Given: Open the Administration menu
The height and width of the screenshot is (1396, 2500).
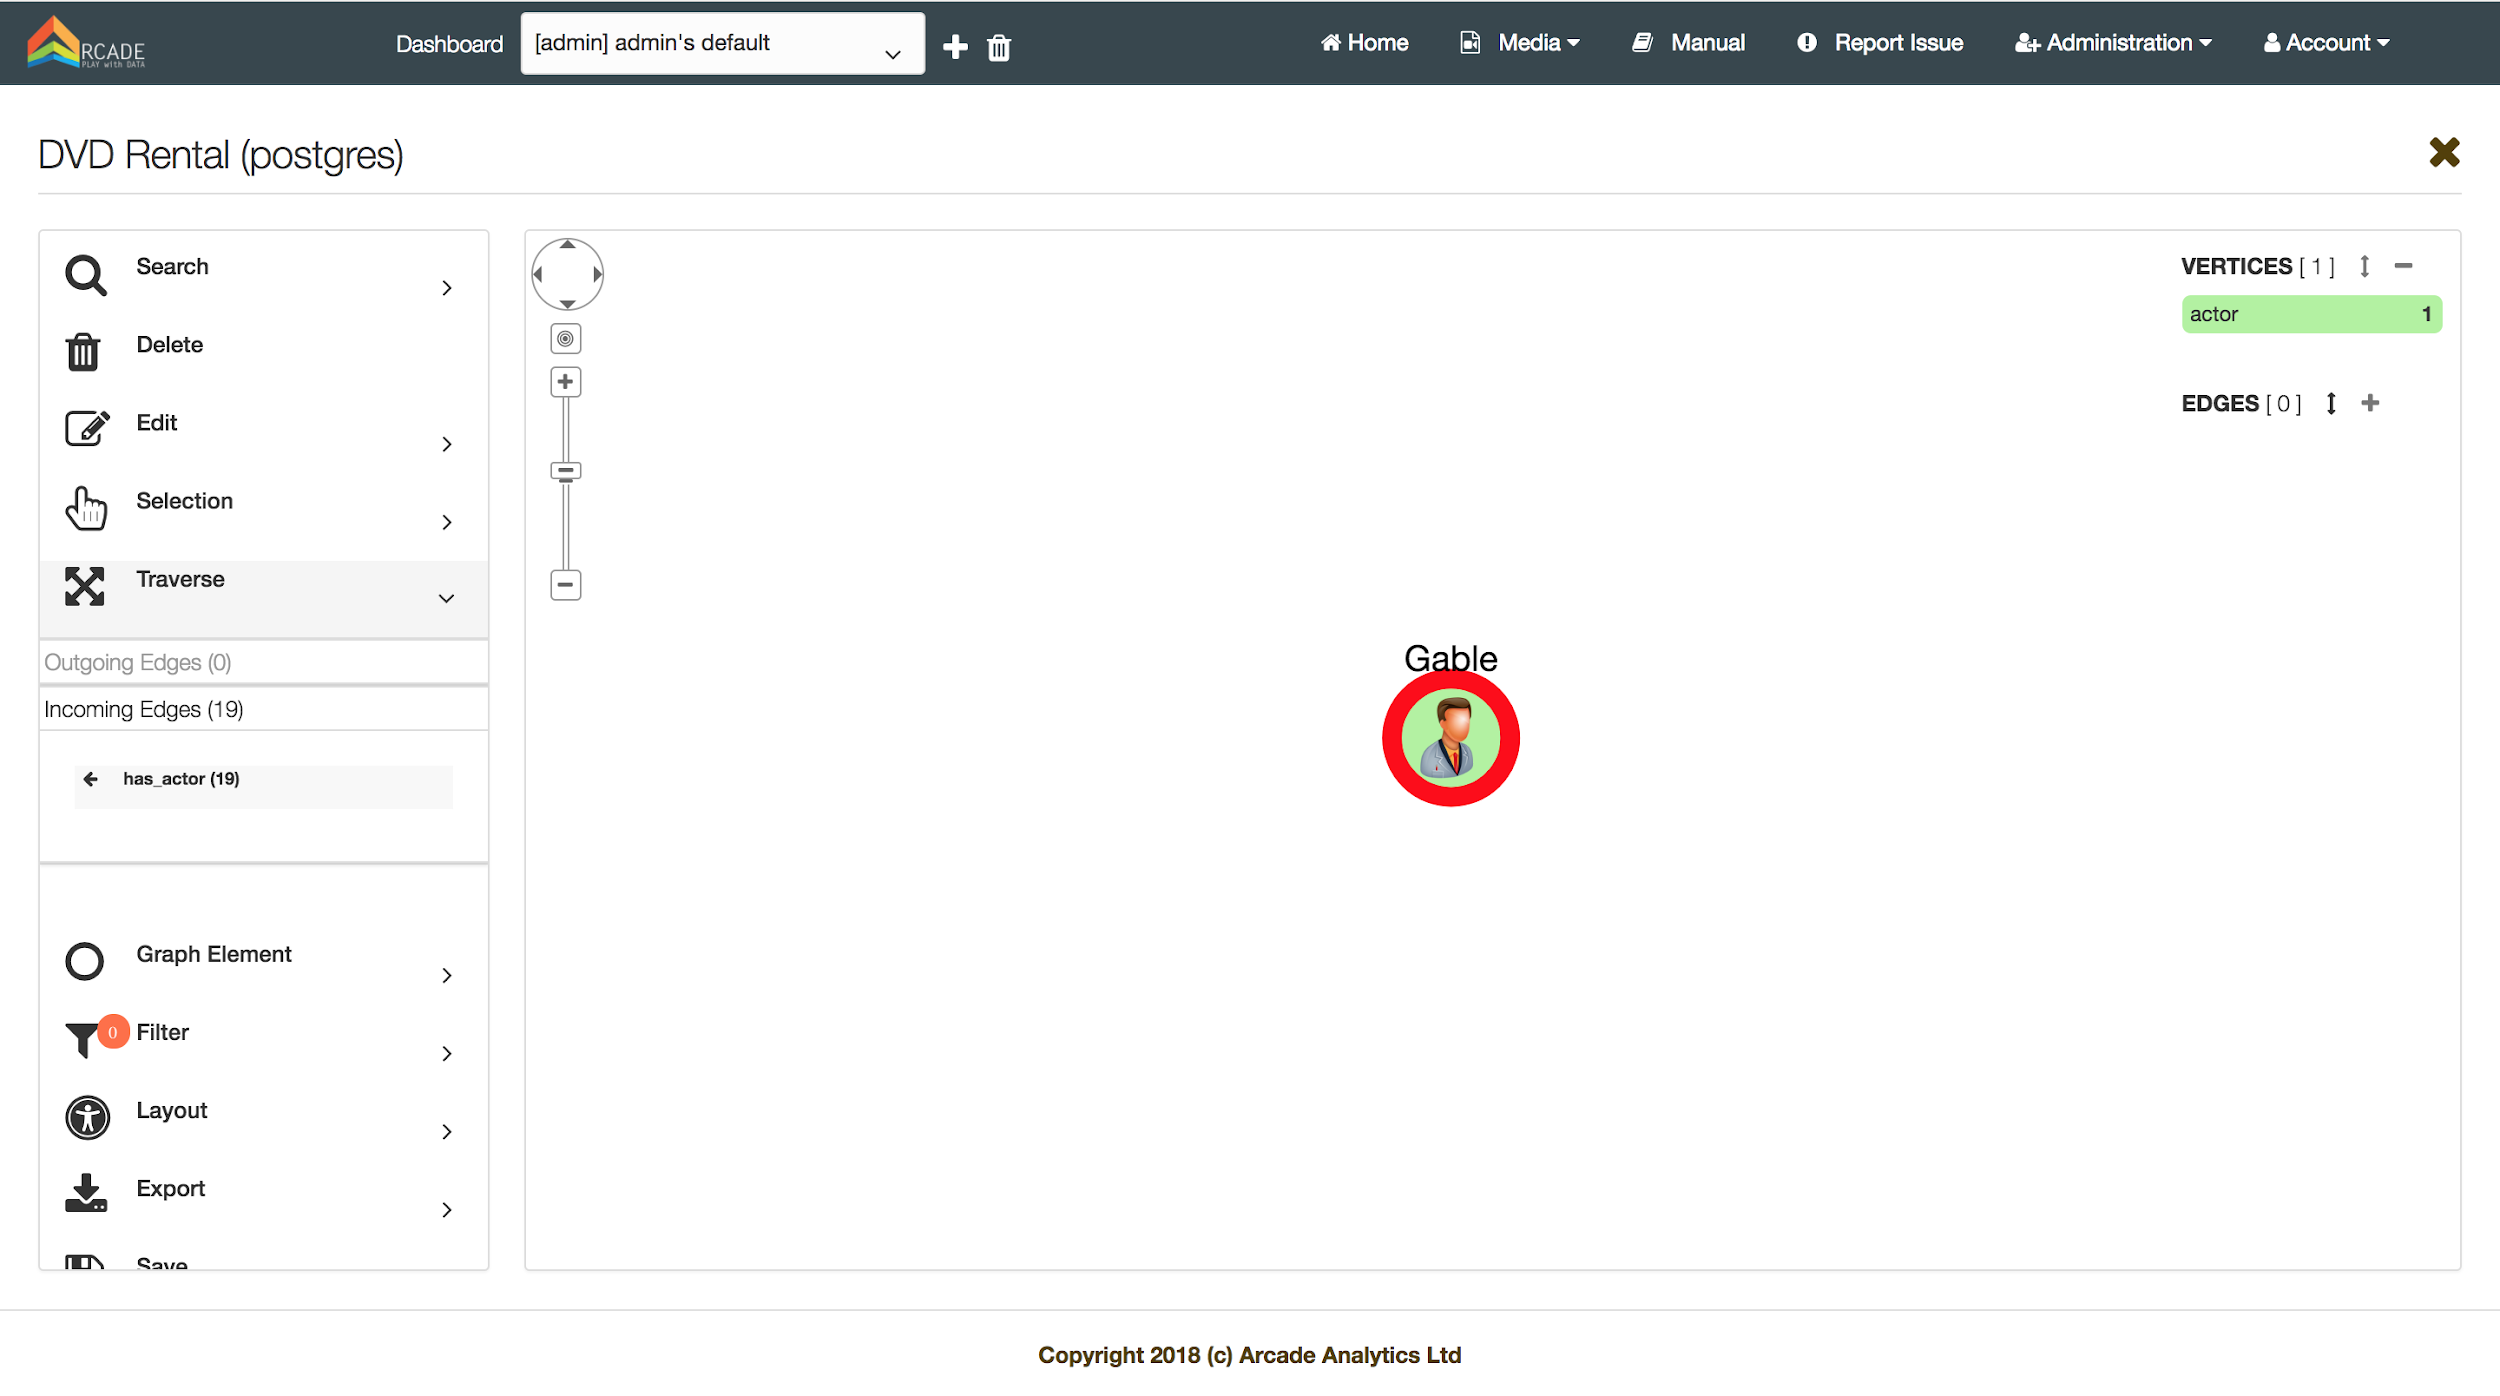Looking at the screenshot, I should pos(2113,43).
